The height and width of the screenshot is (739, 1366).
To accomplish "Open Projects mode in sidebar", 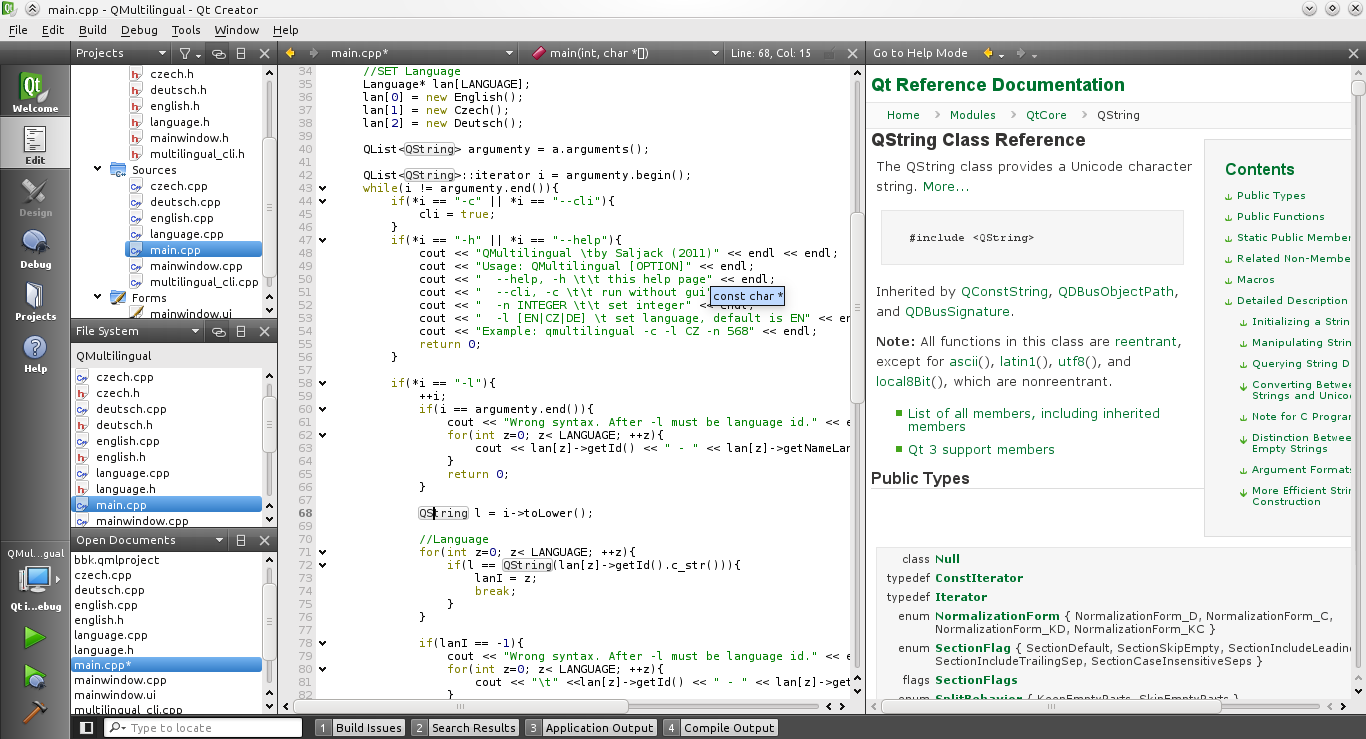I will (35, 300).
